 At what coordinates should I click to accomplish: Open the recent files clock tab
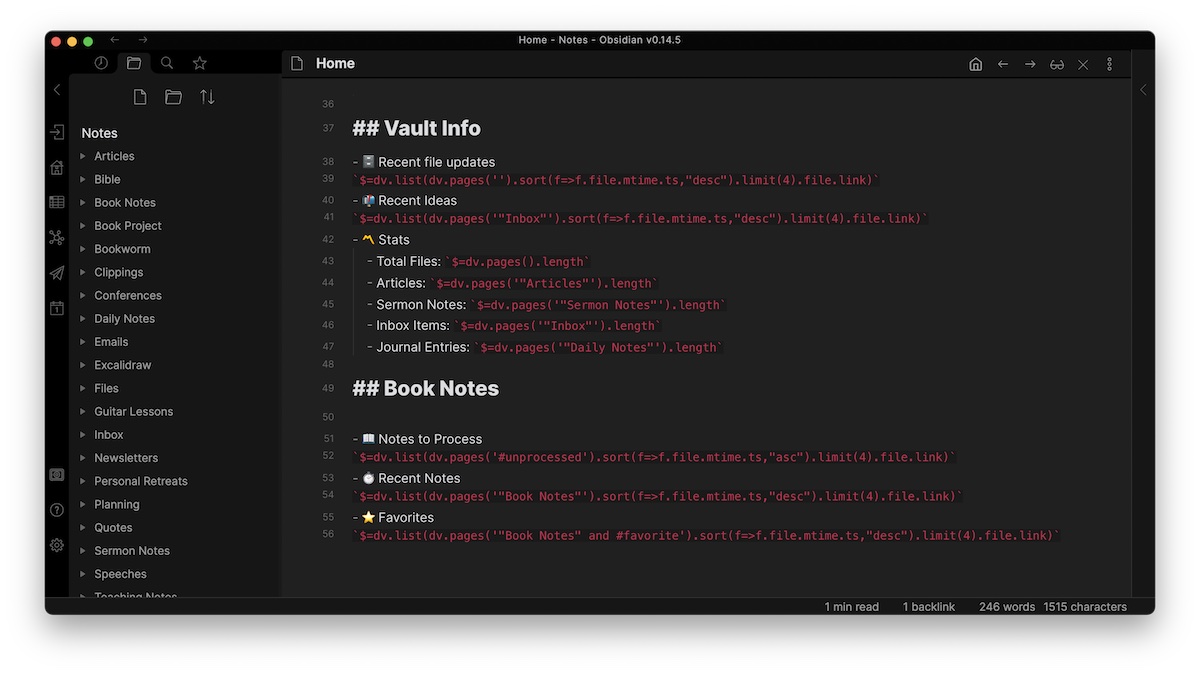coord(101,63)
